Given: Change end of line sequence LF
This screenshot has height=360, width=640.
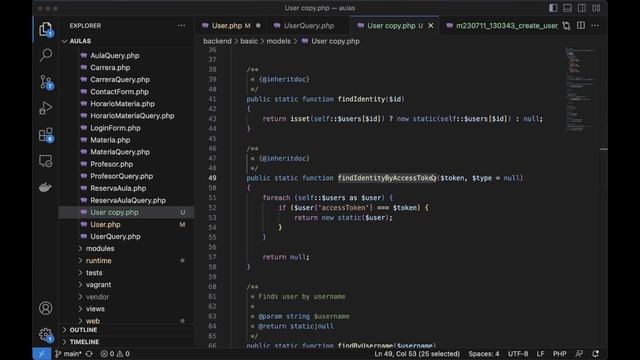Looking at the screenshot, I should tap(540, 354).
